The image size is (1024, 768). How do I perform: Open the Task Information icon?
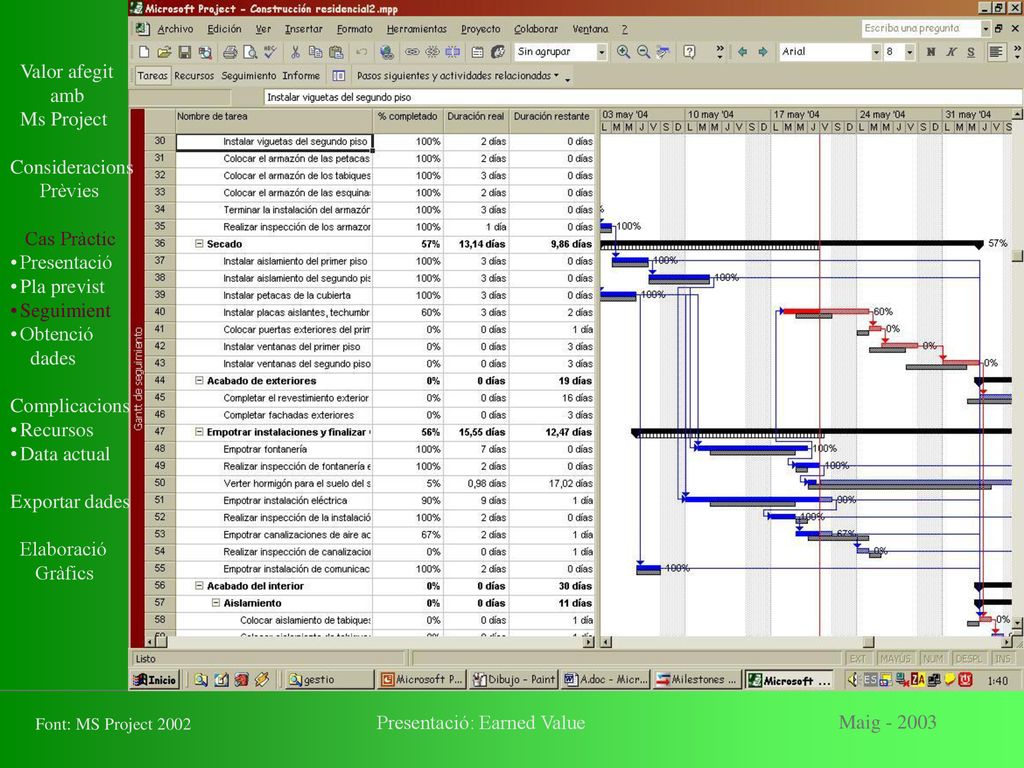point(477,52)
